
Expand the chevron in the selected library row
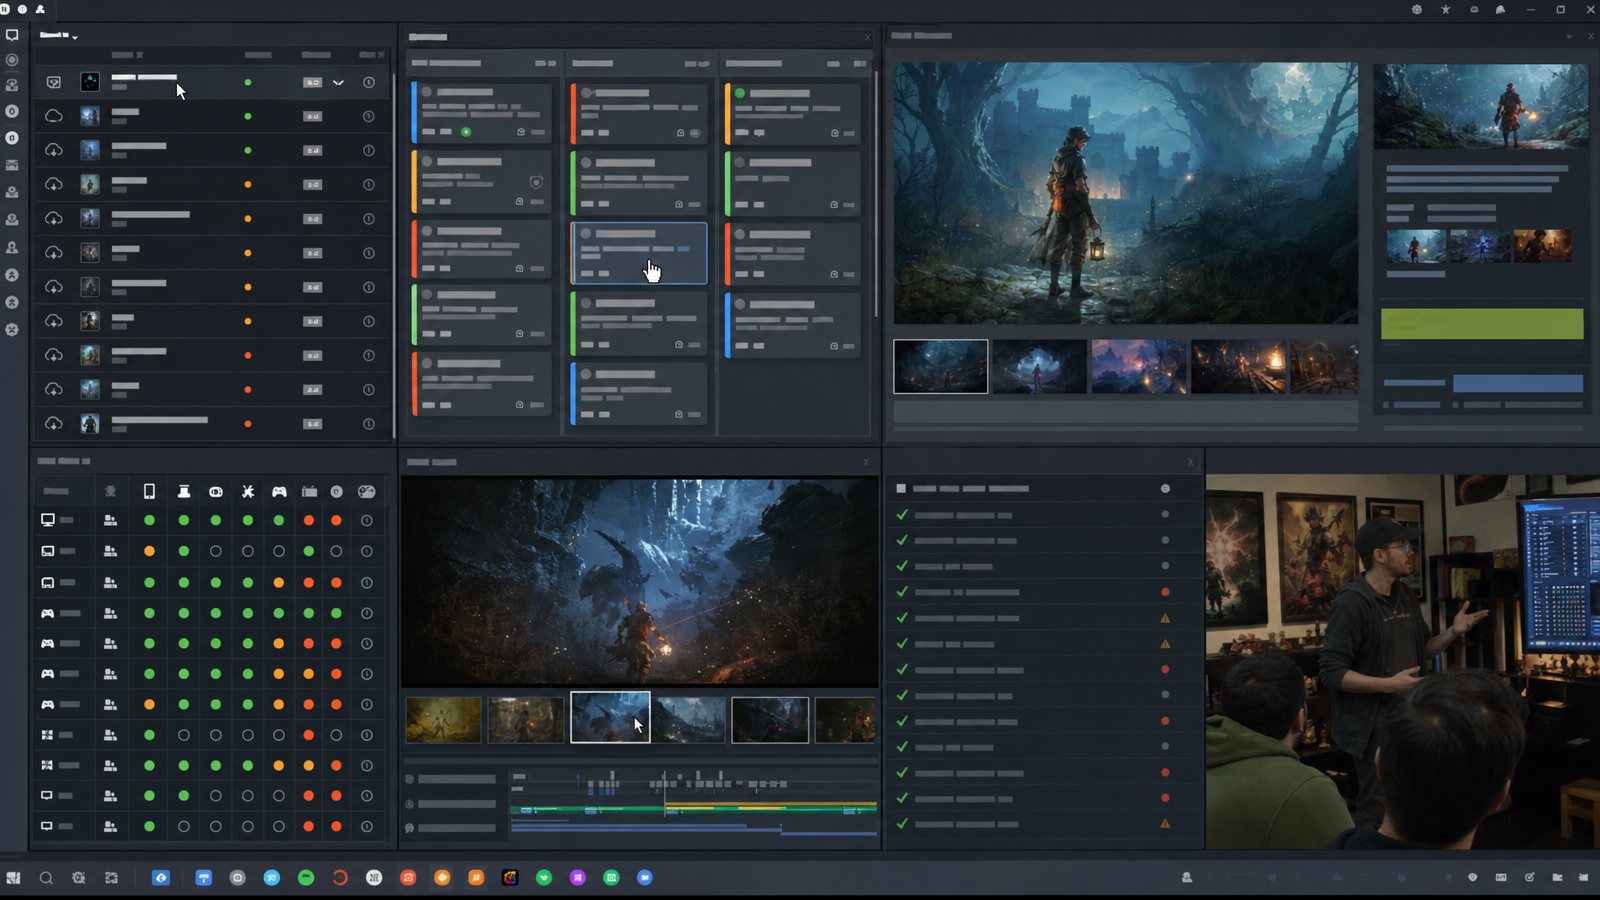338,82
